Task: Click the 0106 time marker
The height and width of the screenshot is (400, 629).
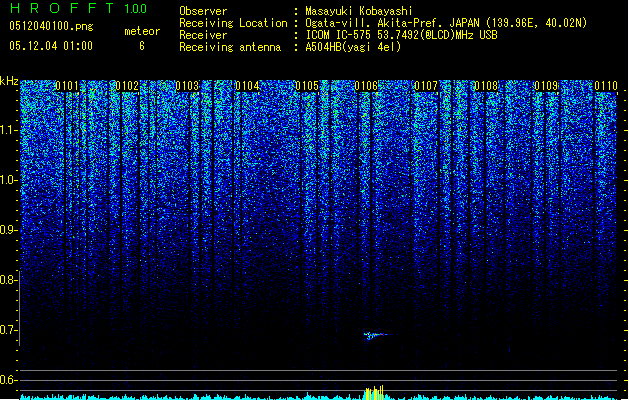Action: tap(366, 86)
